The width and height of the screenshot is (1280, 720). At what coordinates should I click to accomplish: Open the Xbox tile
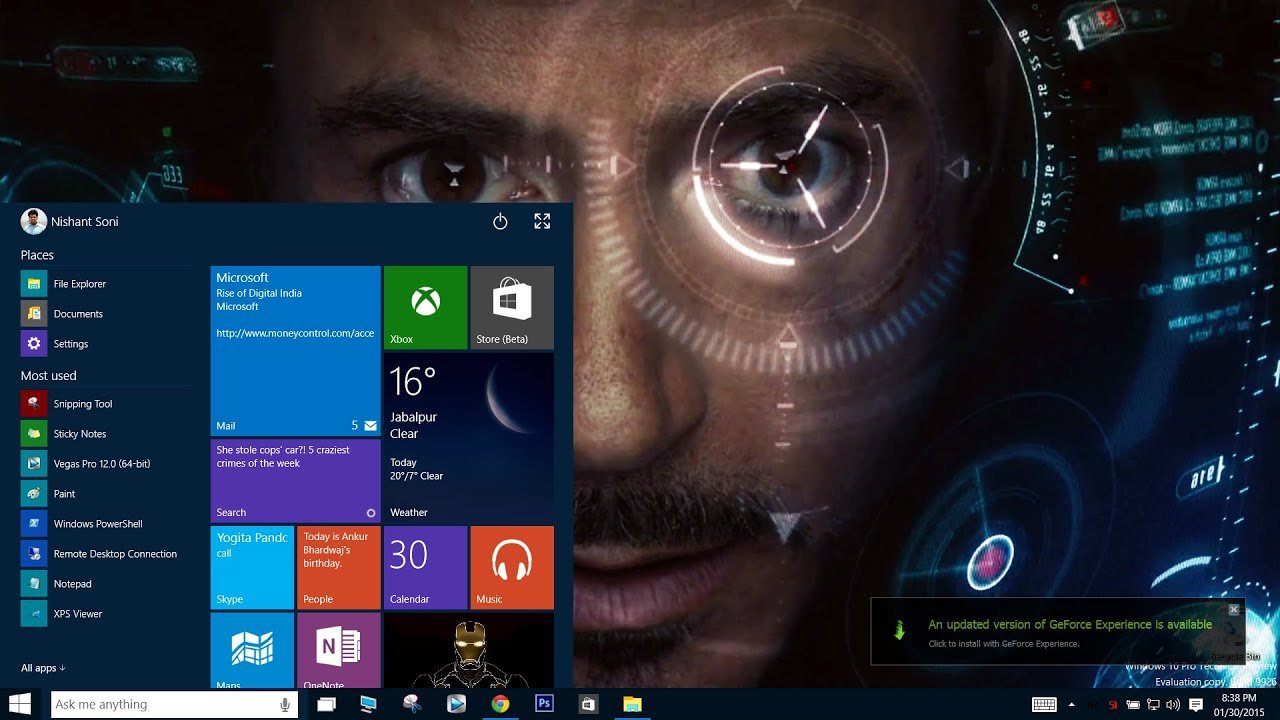[x=425, y=307]
